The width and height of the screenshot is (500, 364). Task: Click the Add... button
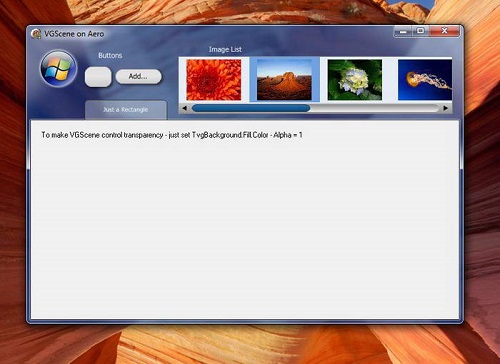[138, 76]
